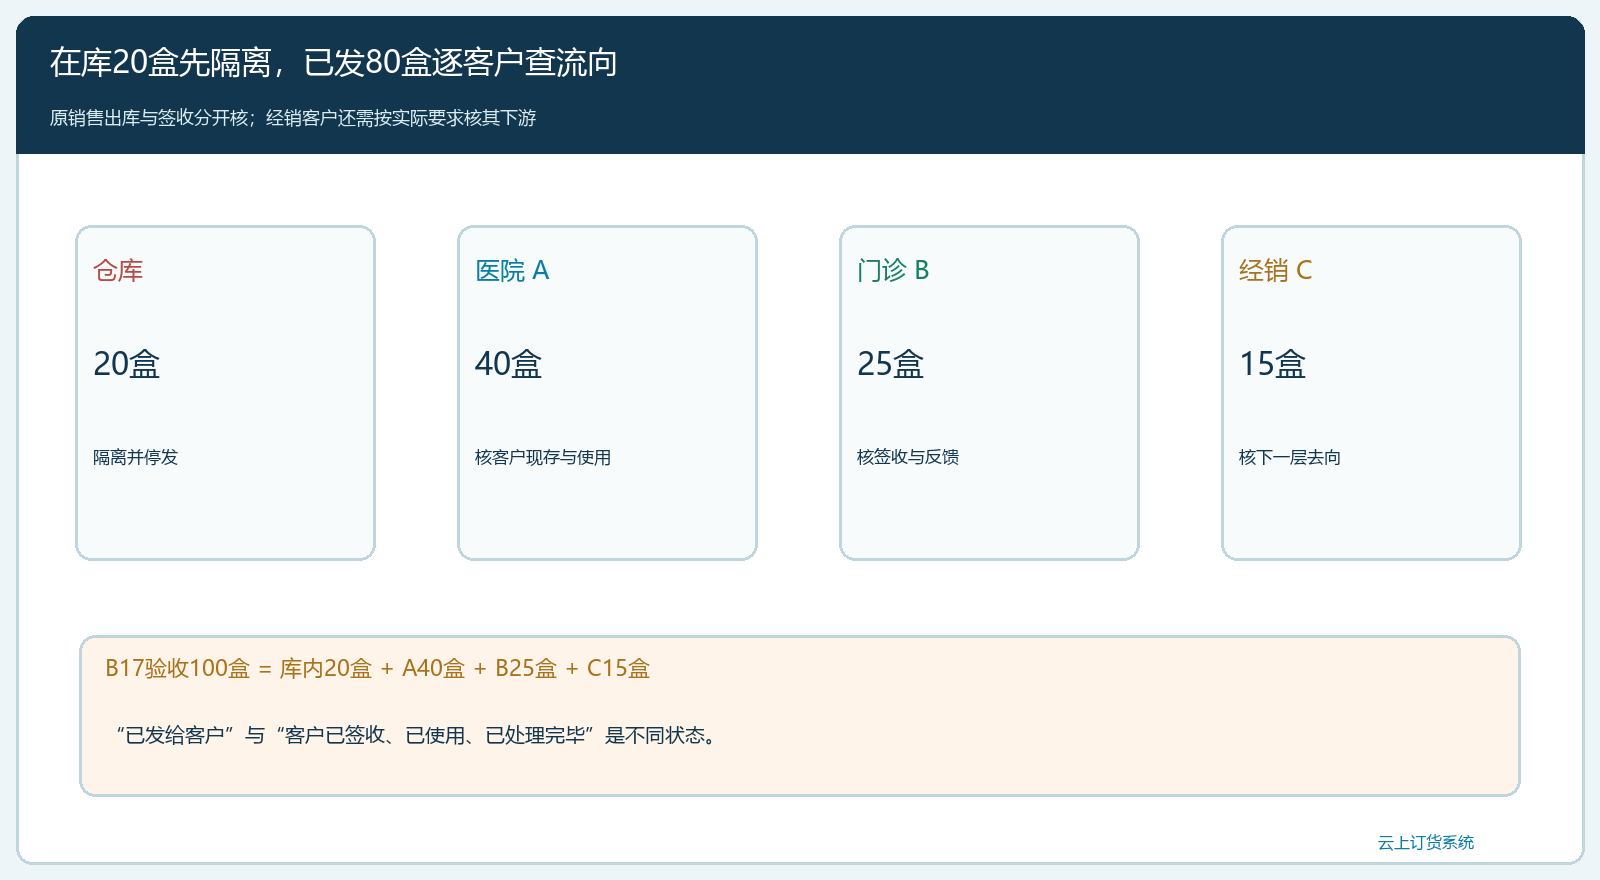Click the 15盒 quantity value

1272,364
